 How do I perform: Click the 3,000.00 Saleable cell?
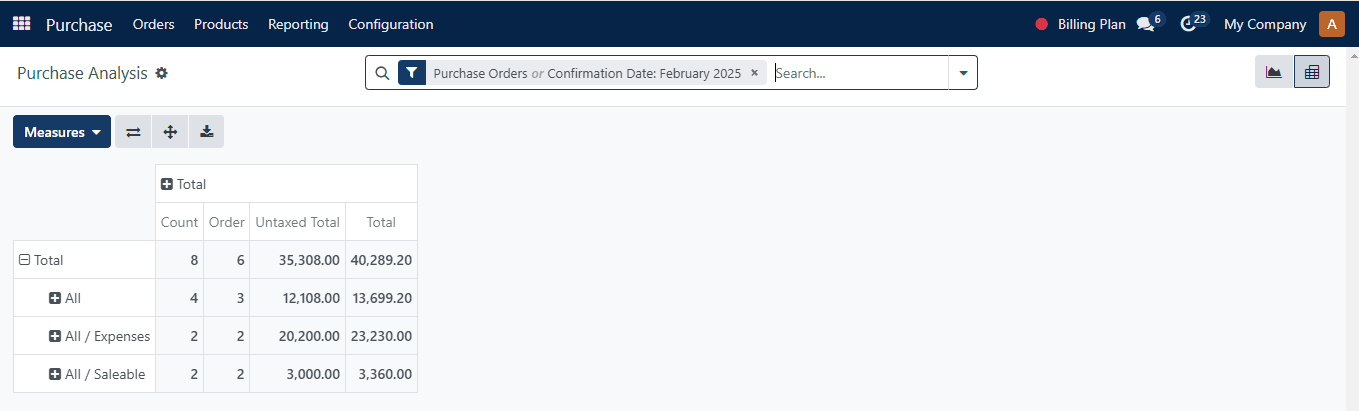(298, 374)
